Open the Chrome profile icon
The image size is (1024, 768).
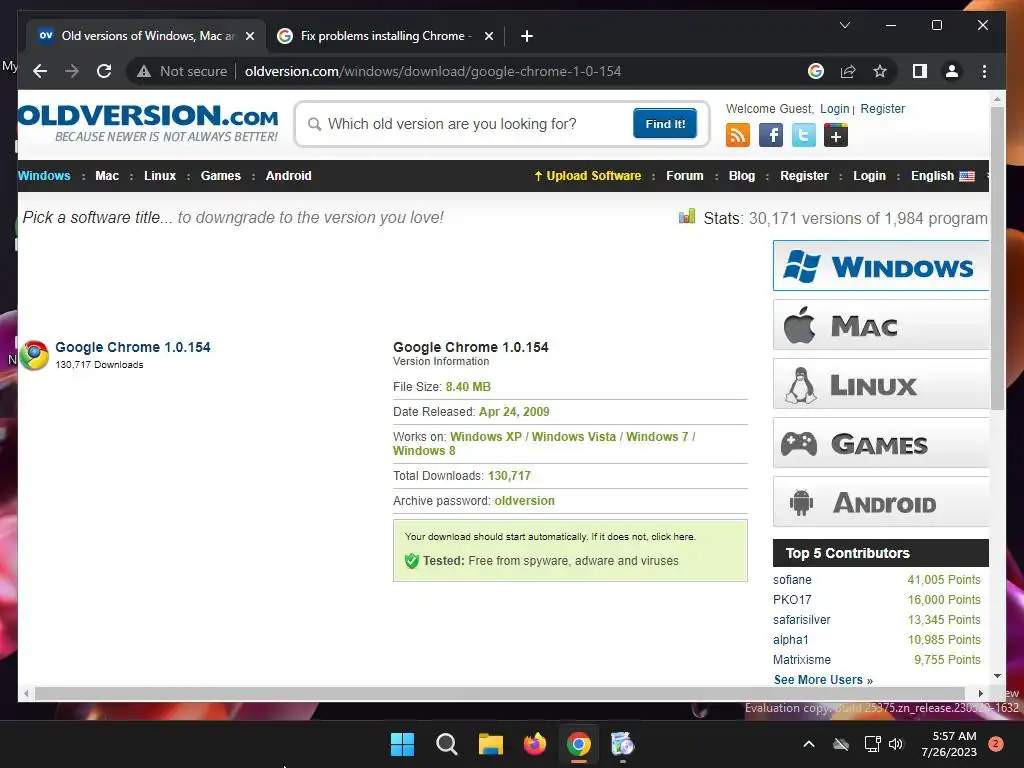pyautogui.click(x=952, y=71)
